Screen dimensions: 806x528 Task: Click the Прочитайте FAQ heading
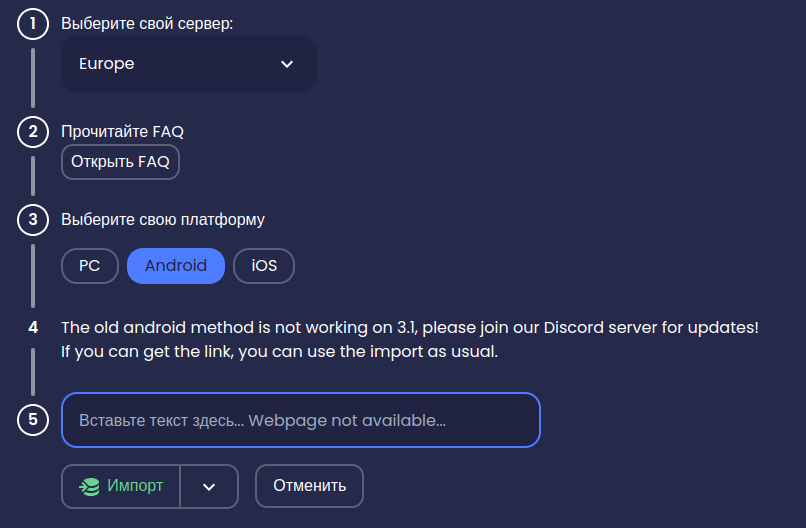pyautogui.click(x=122, y=132)
